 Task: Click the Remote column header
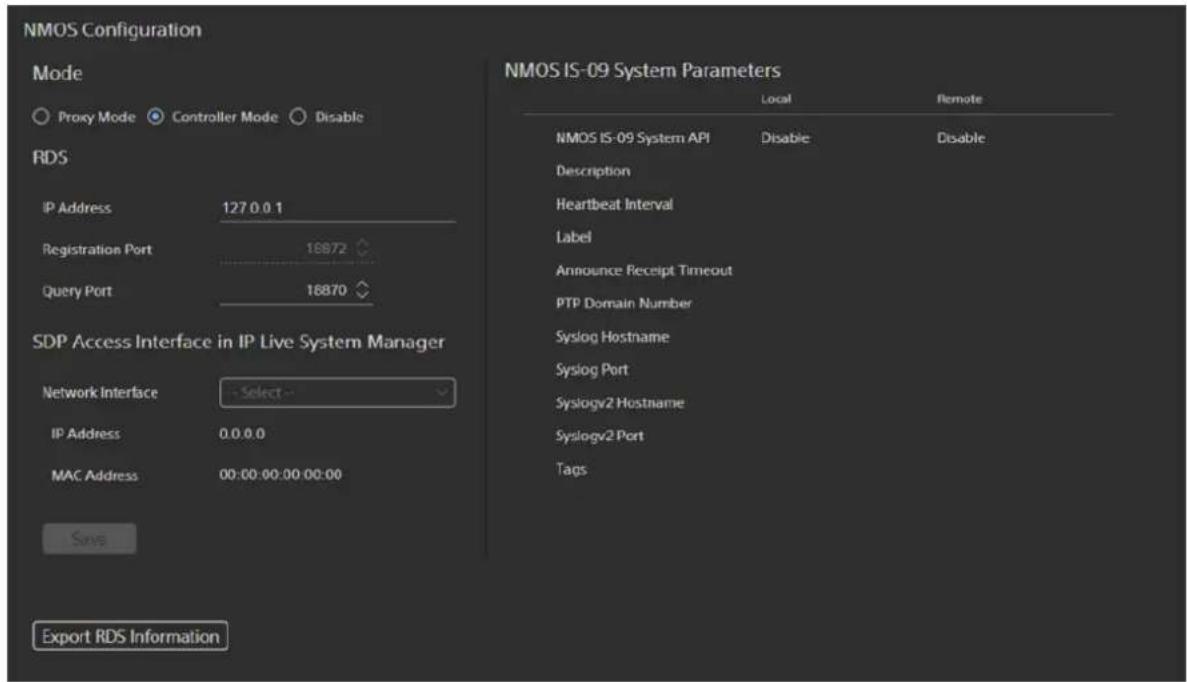(x=959, y=99)
